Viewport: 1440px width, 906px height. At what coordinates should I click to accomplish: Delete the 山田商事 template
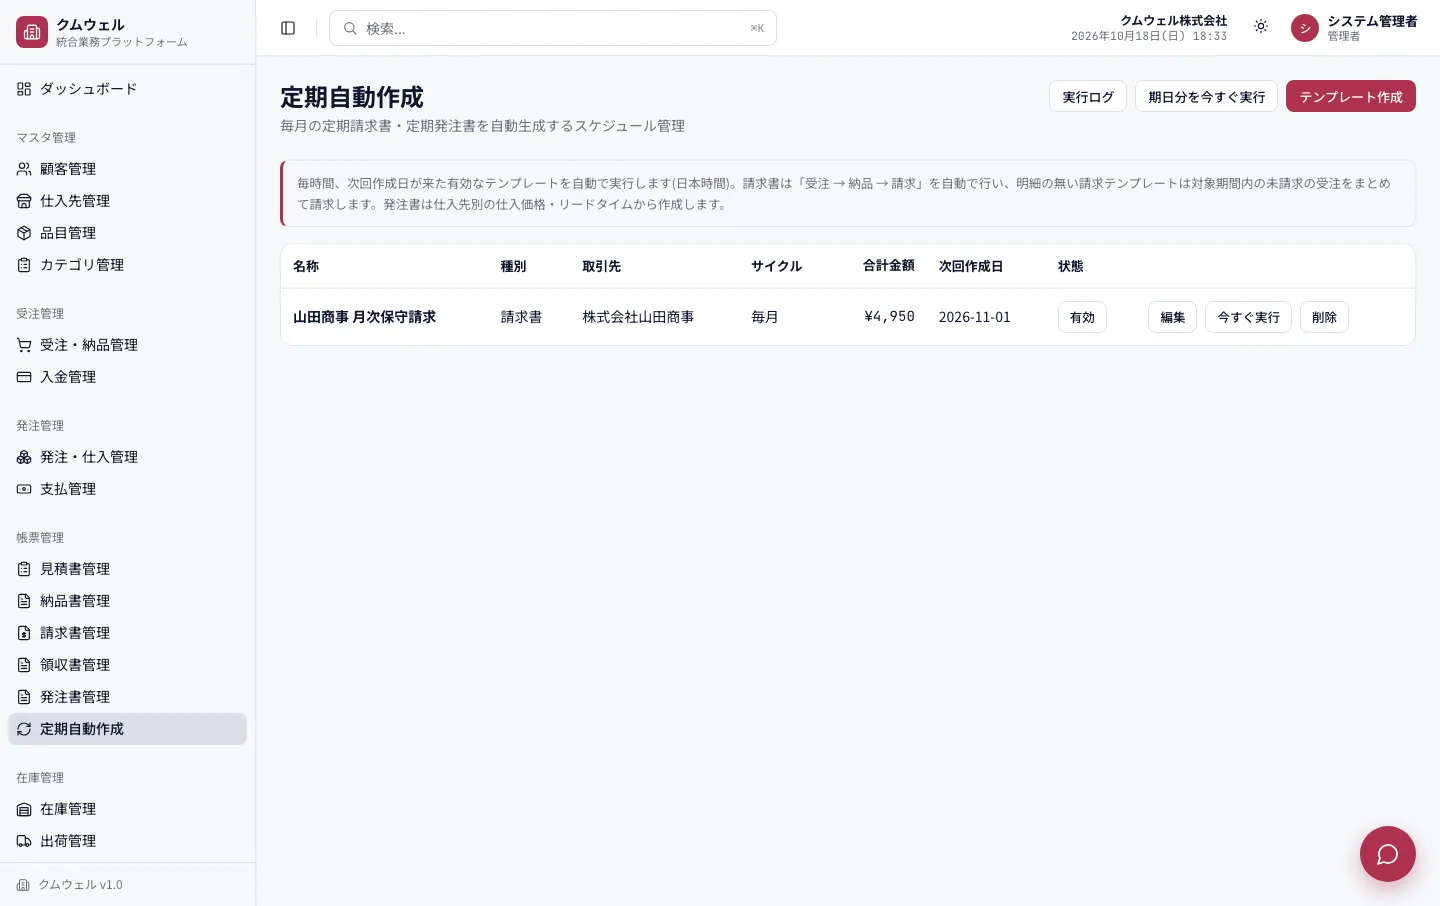point(1324,317)
